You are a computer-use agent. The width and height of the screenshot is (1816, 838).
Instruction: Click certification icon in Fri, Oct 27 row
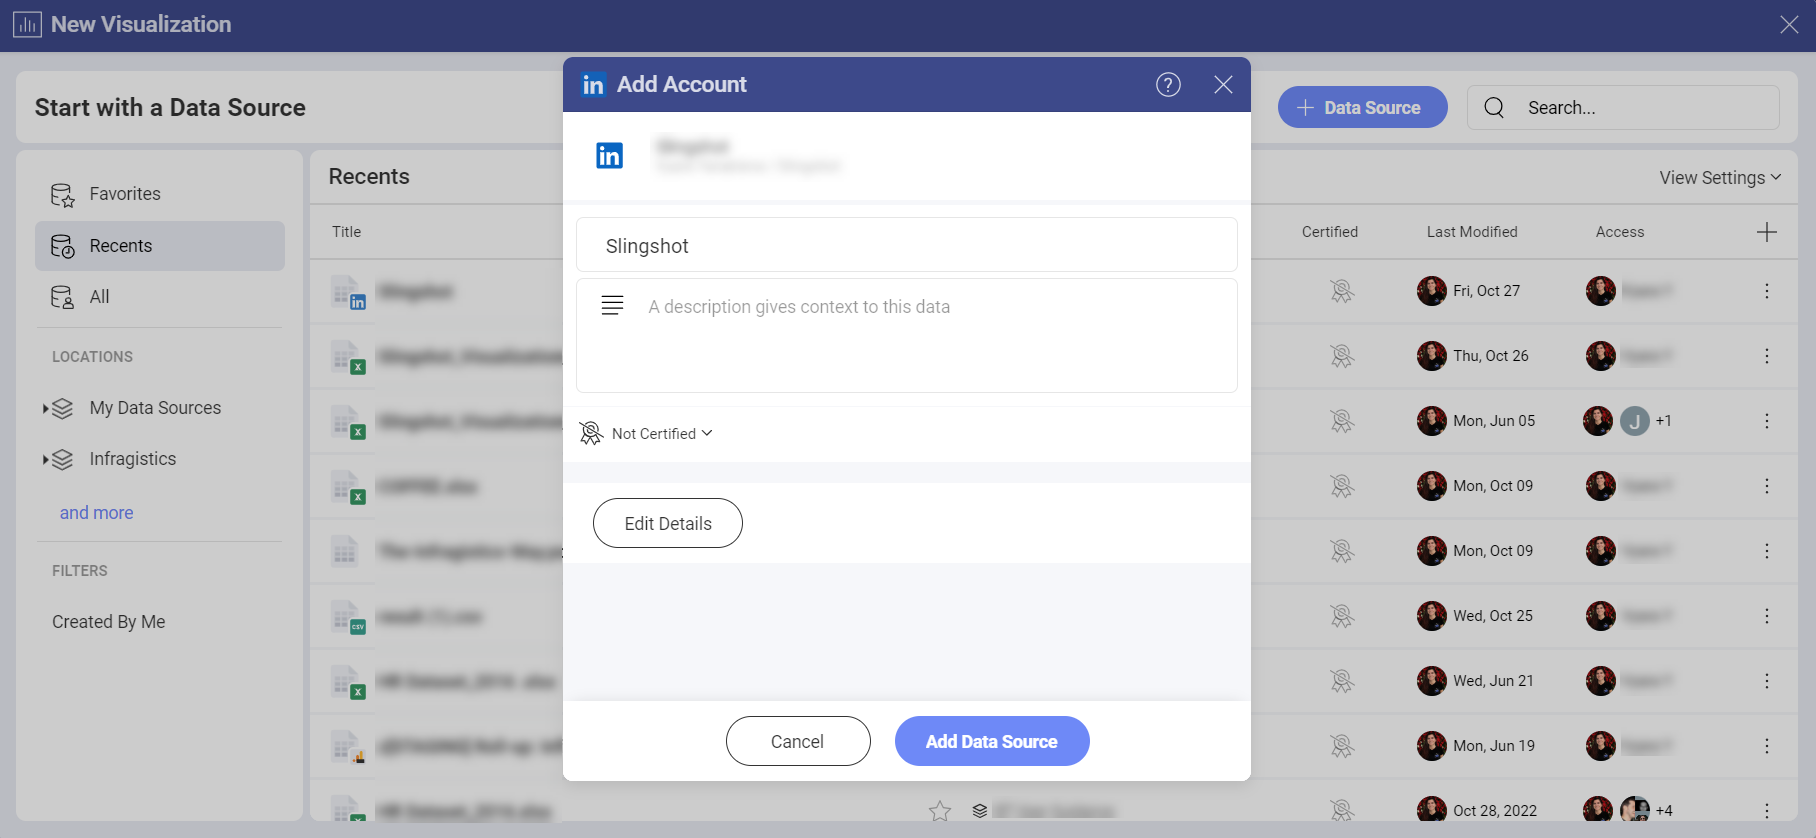point(1342,291)
